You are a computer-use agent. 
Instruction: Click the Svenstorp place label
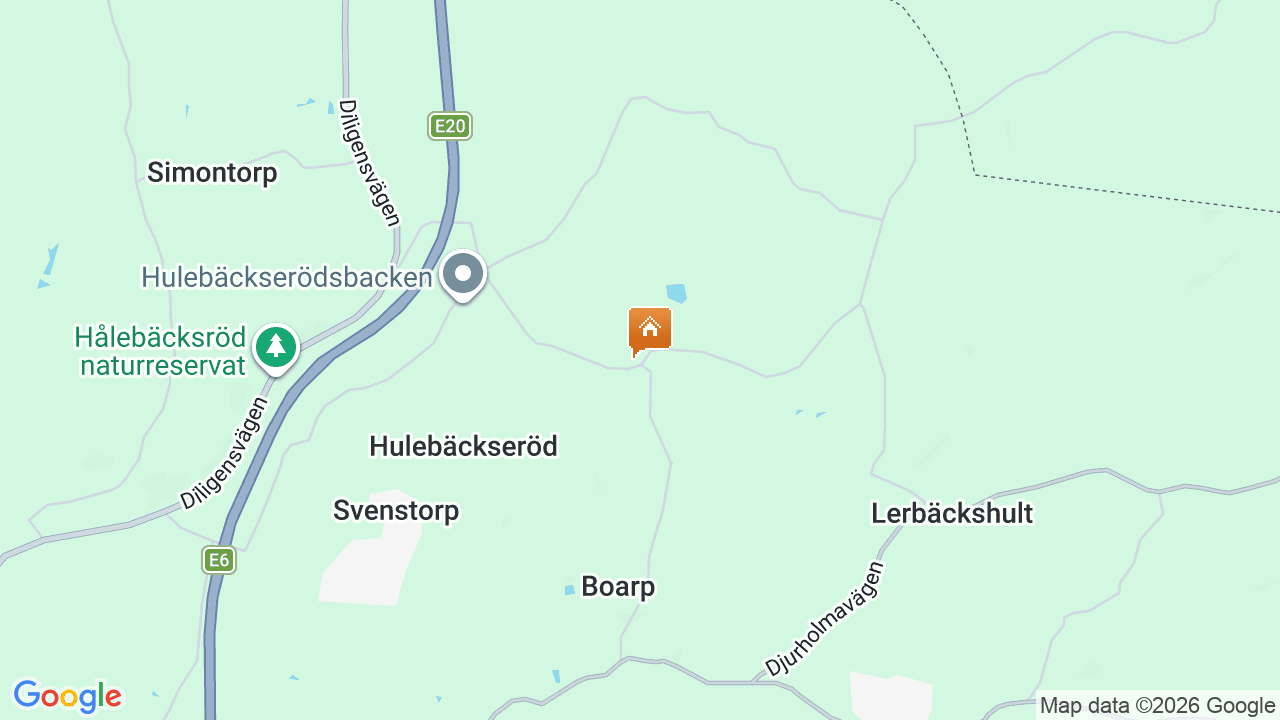[x=396, y=510]
